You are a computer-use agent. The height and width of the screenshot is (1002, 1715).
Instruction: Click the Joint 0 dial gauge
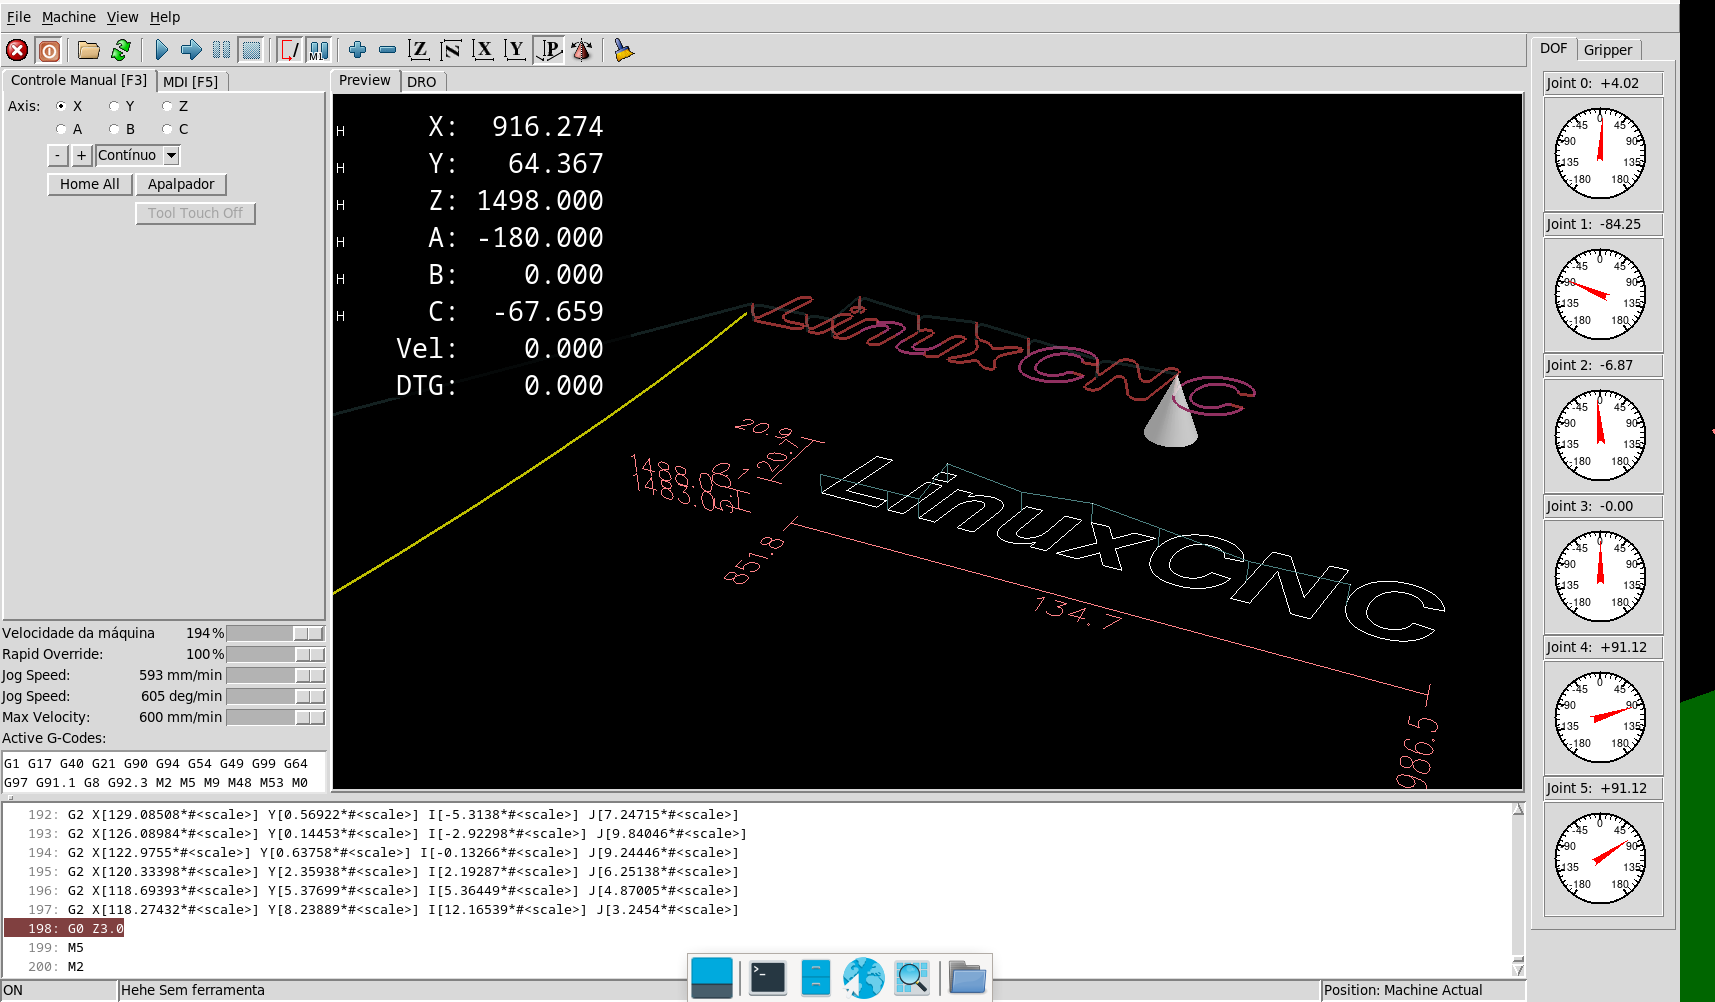tap(1600, 153)
